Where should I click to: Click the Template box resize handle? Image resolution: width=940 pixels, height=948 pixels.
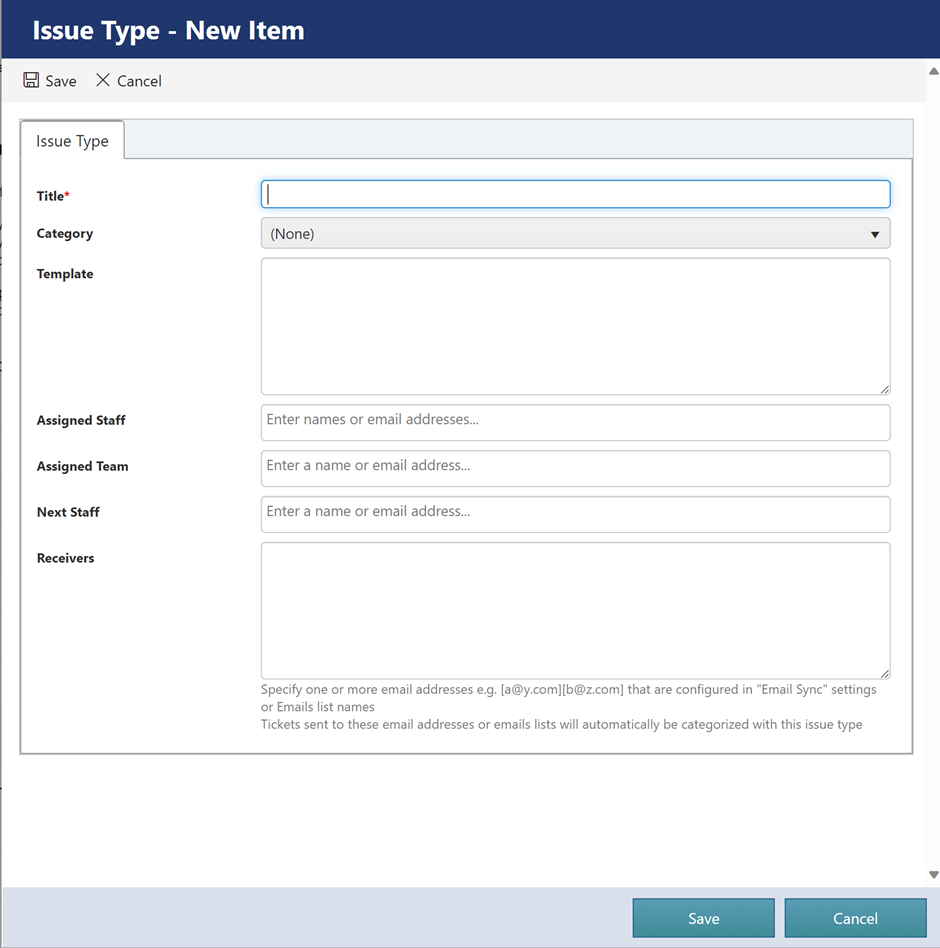point(884,389)
